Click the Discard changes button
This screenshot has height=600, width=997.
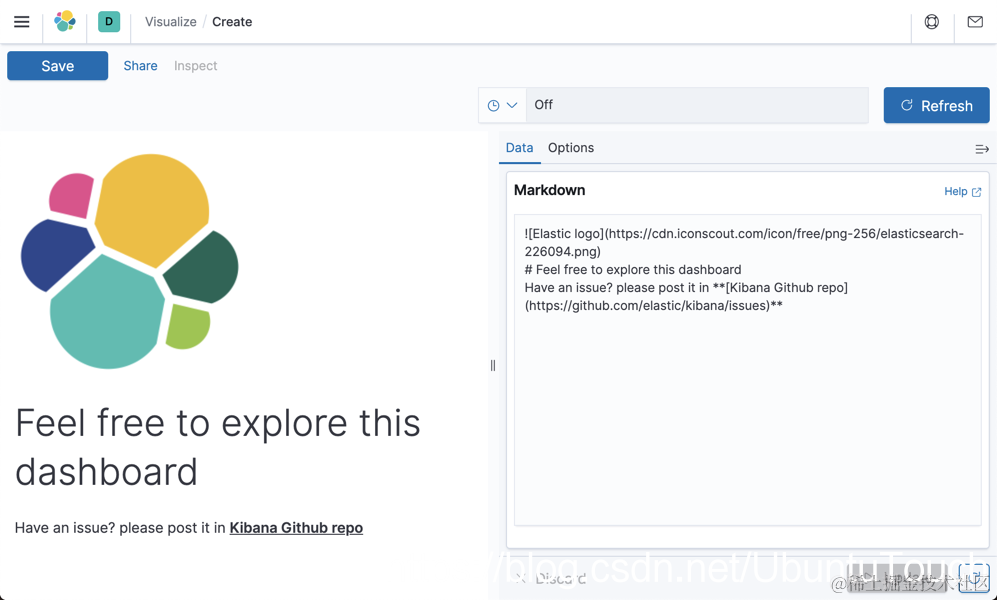tap(551, 578)
